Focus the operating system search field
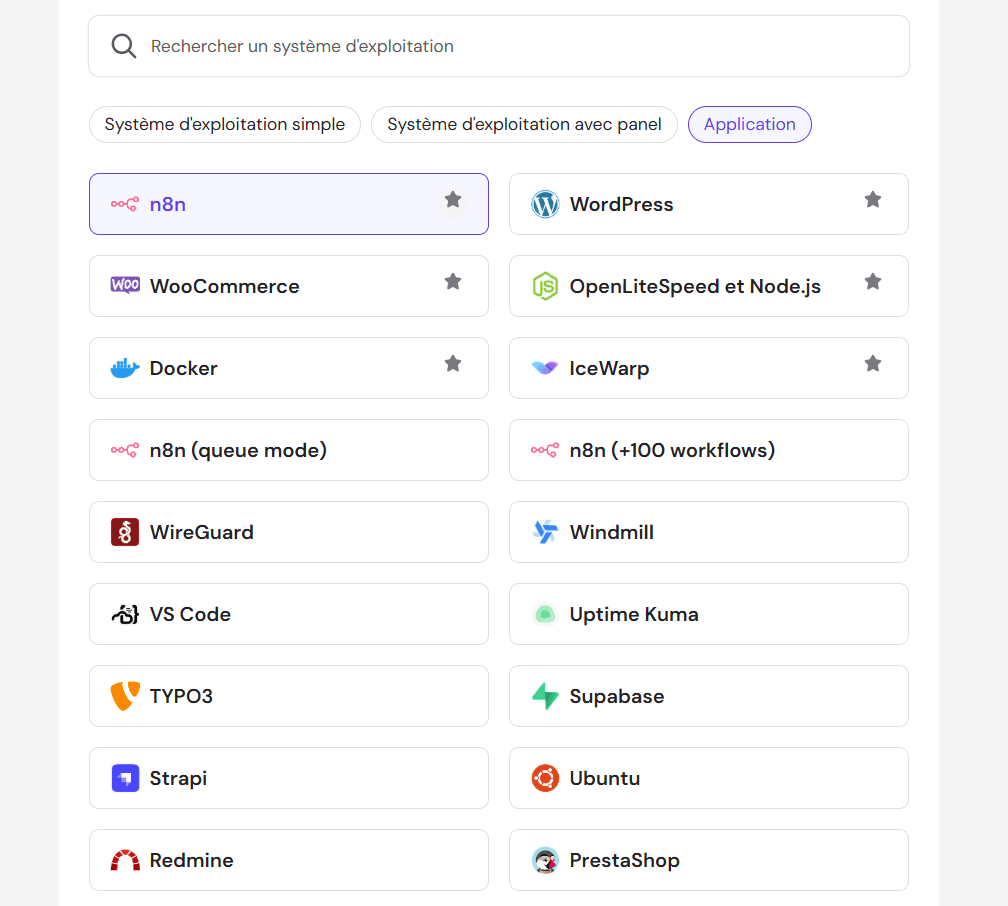The image size is (1008, 906). pyautogui.click(x=499, y=46)
